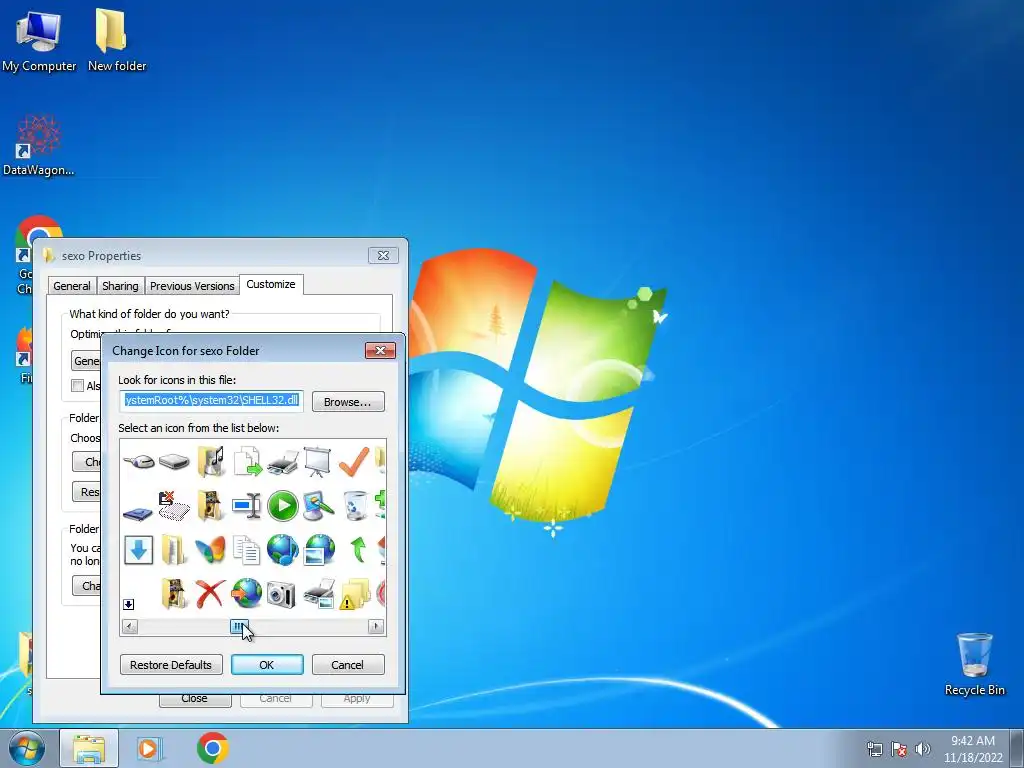Choose the orange checkmark icon

click(354, 461)
